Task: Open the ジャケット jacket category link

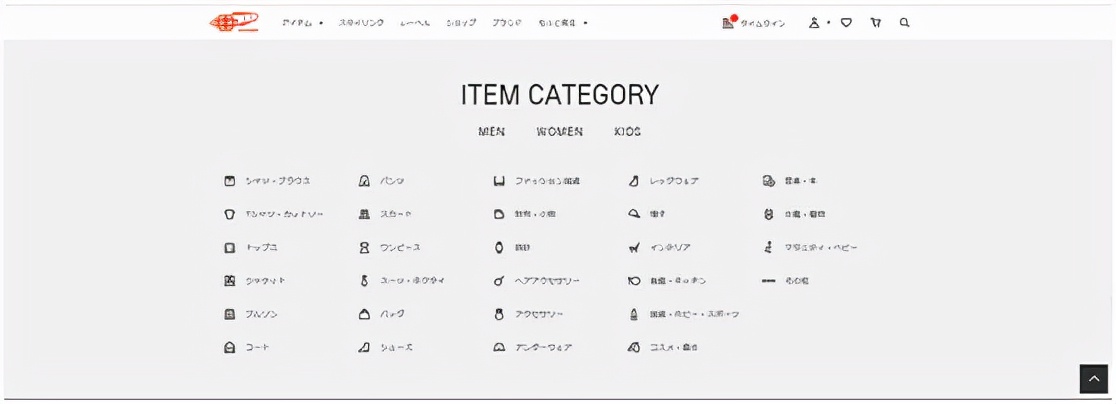Action: pos(265,281)
